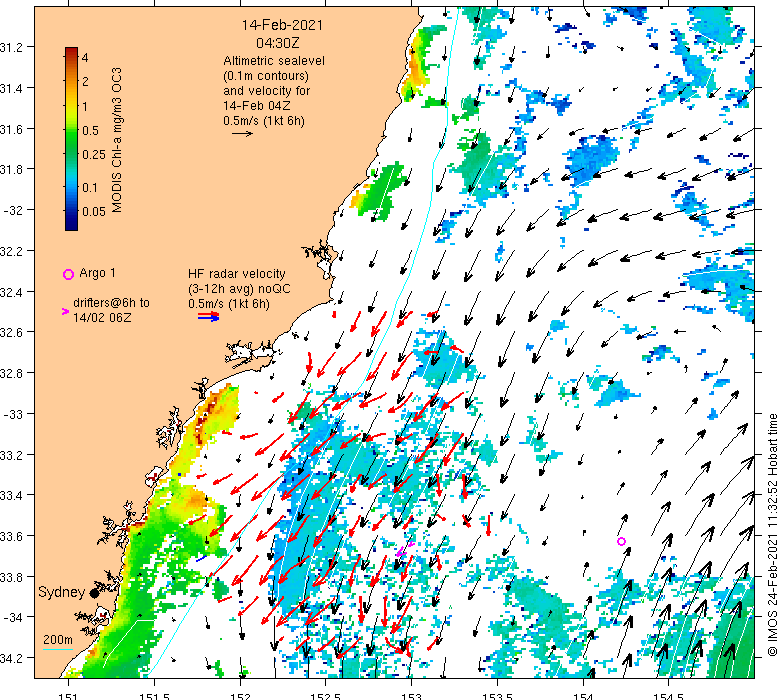The image size is (780, 700).
Task: Click the 'drifters@6h to' legend text
Action: [x=111, y=303]
